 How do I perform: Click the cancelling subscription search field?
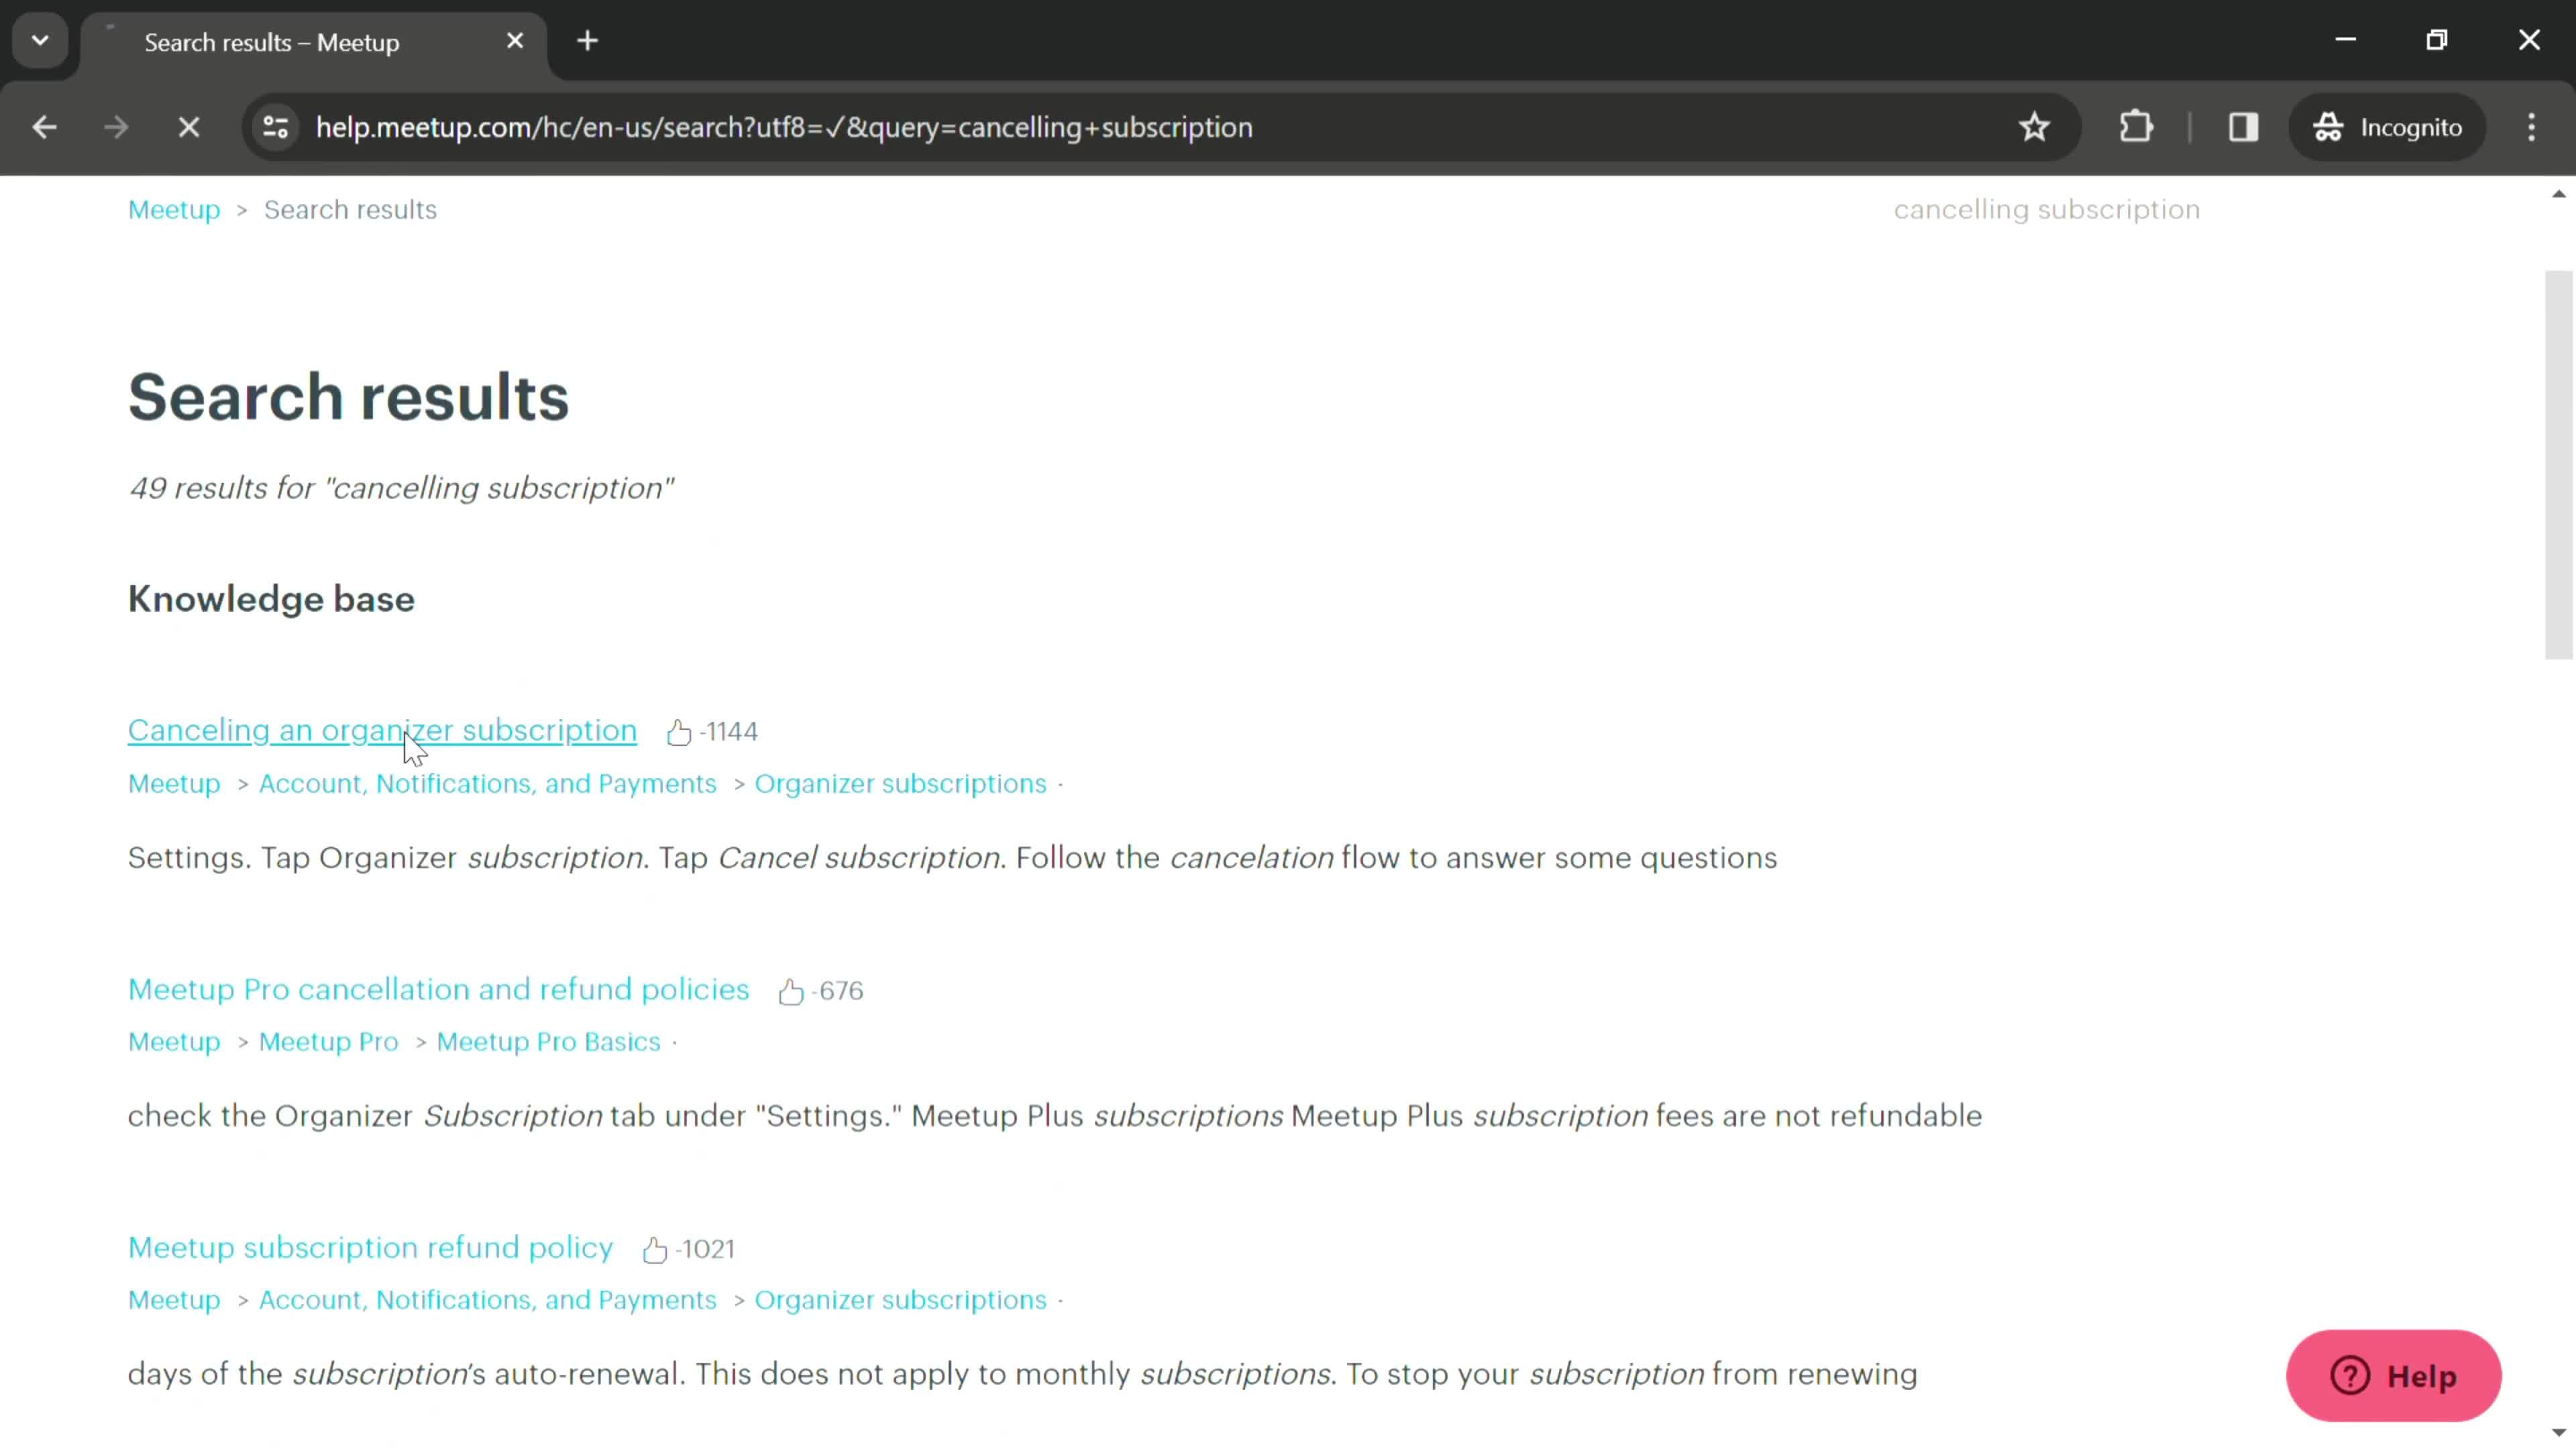2046,210
